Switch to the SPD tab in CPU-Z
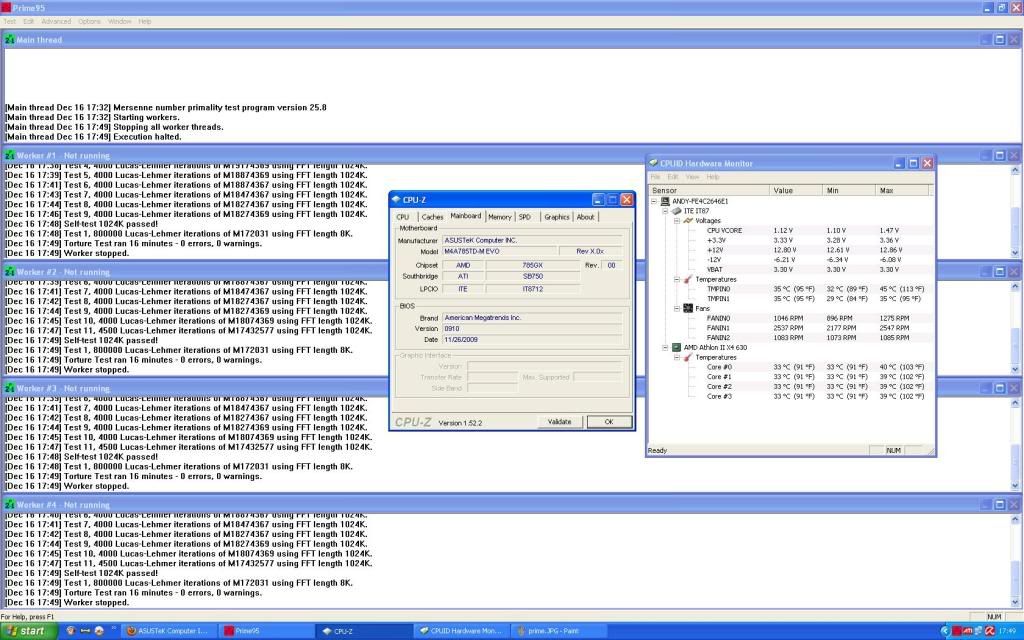 (525, 217)
